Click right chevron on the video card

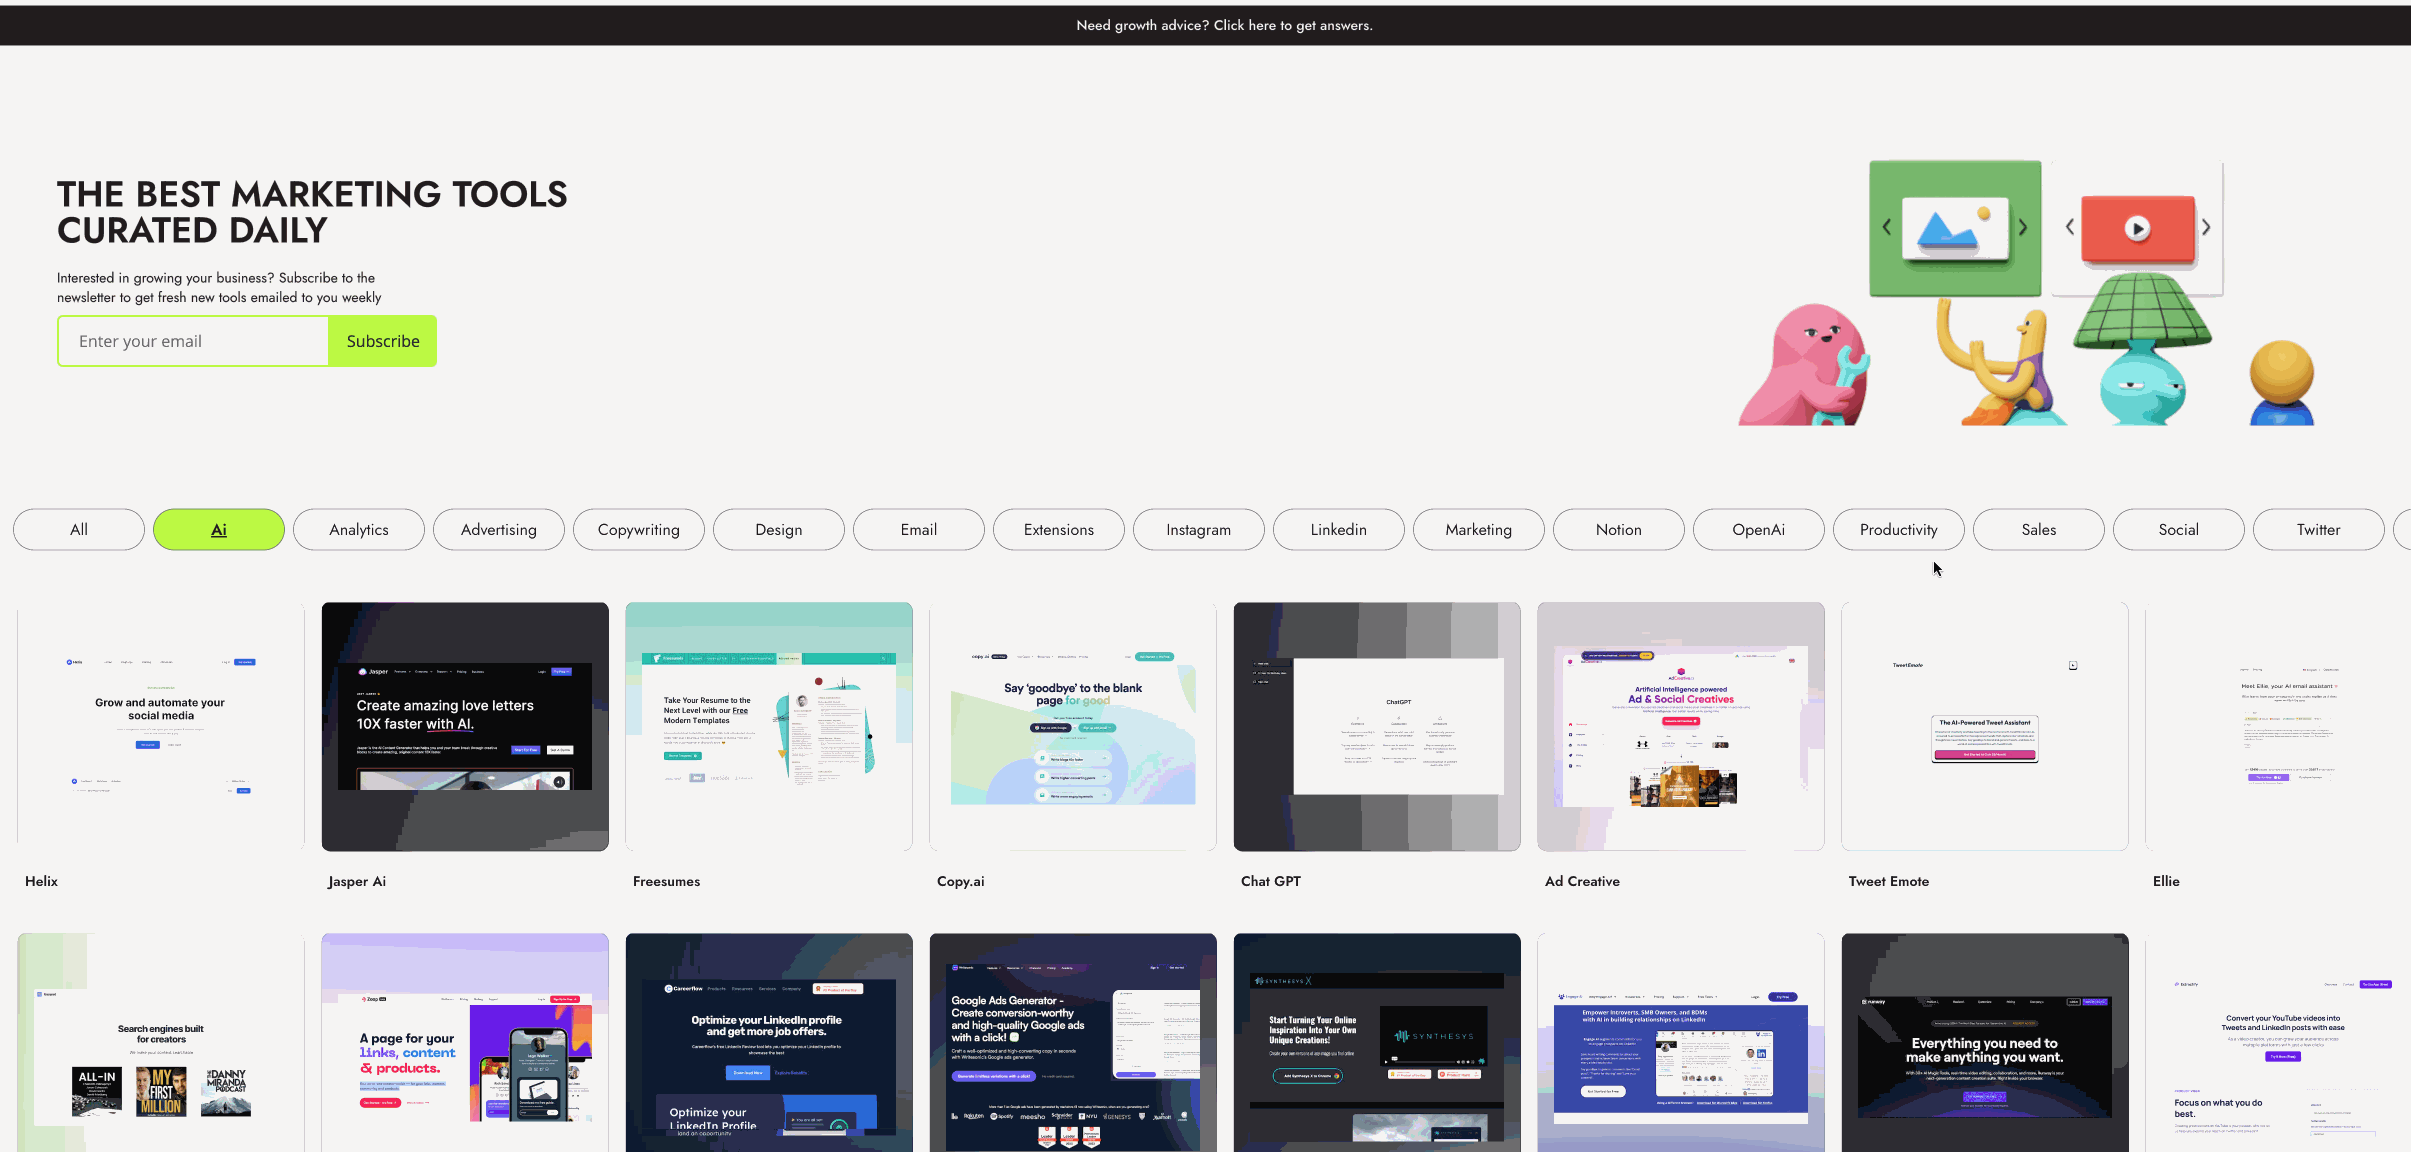2206,227
